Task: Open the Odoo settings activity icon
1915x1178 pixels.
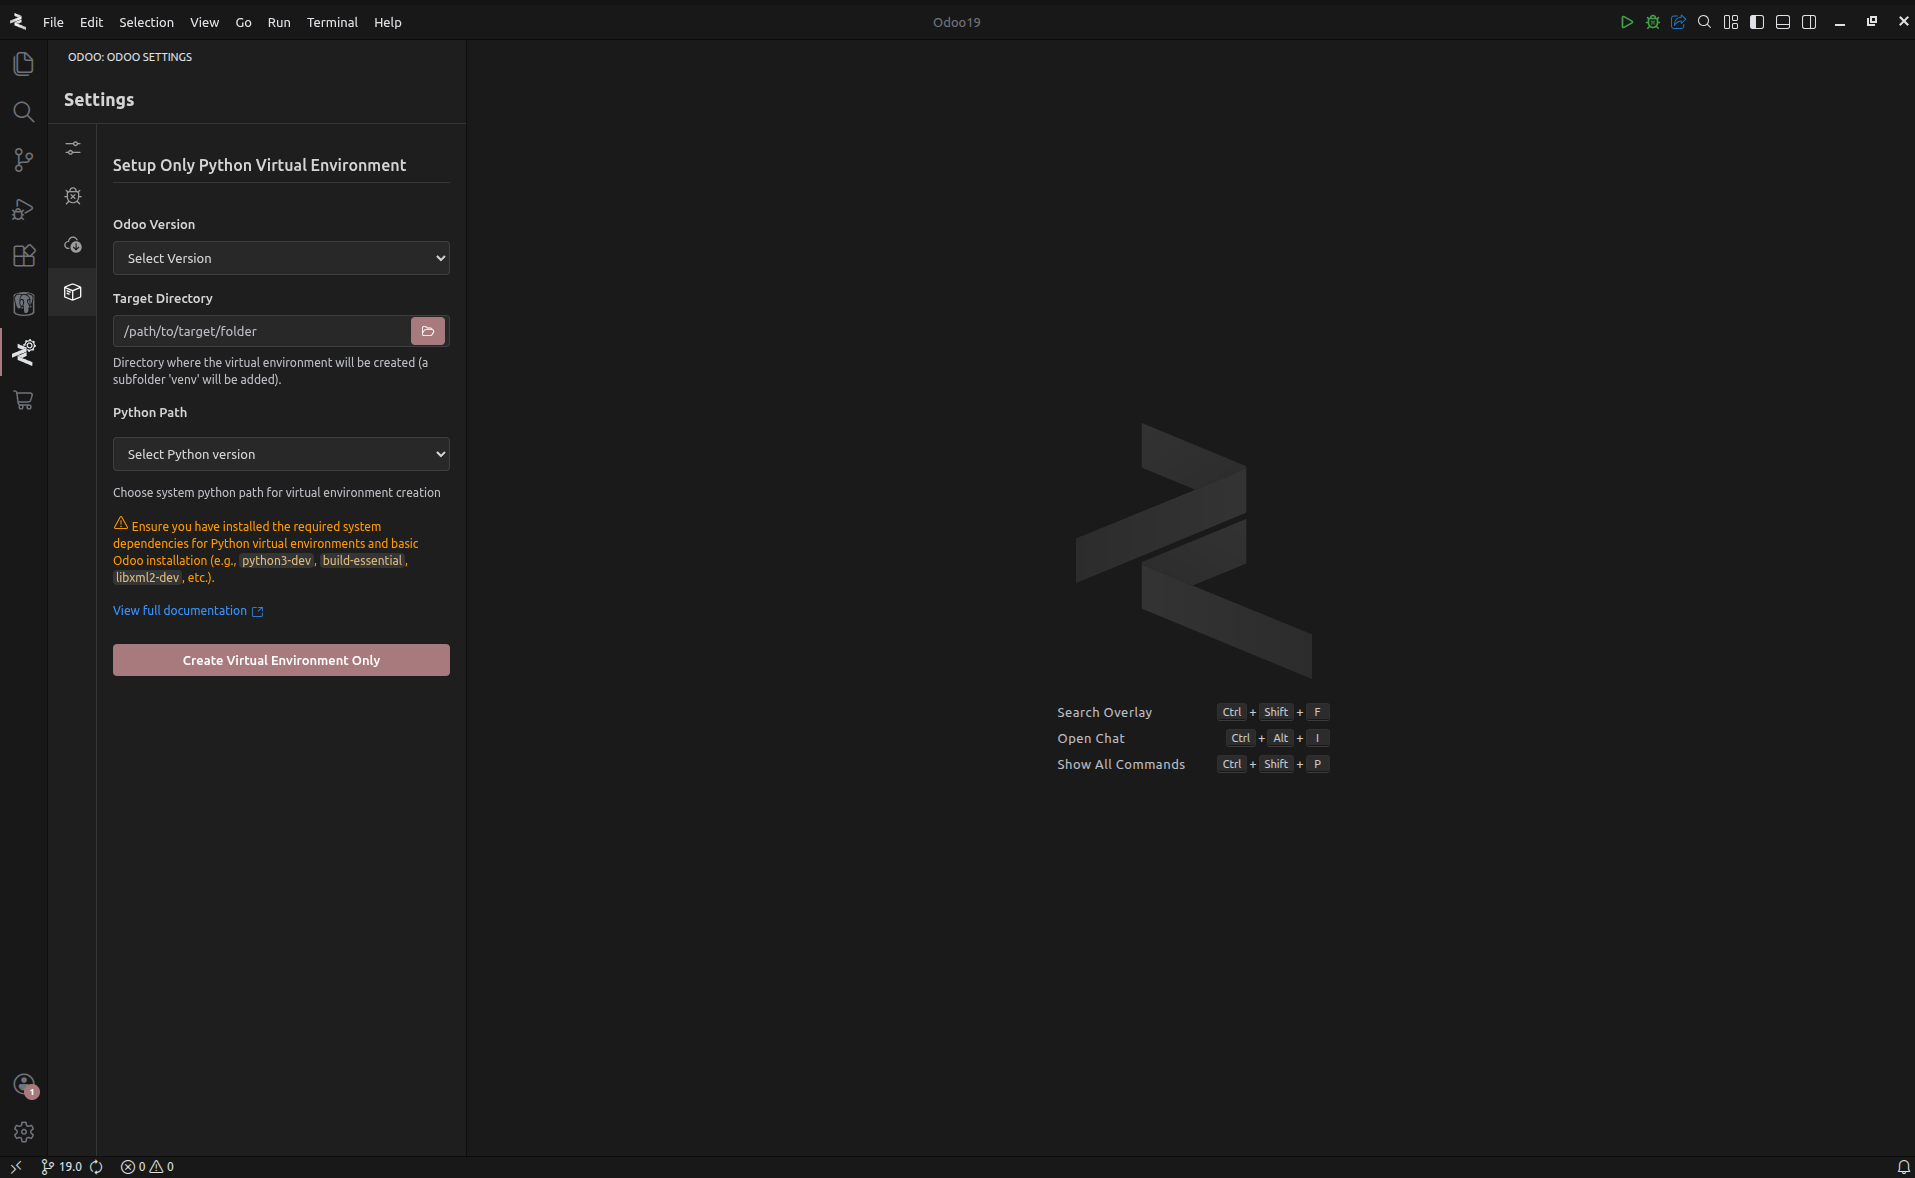Action: (x=24, y=352)
